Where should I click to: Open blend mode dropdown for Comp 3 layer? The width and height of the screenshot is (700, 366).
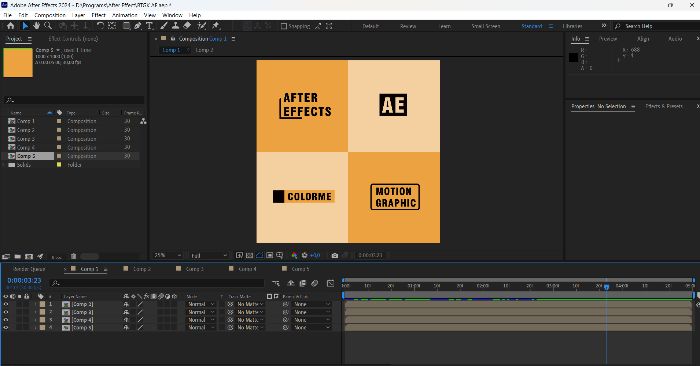coord(201,312)
